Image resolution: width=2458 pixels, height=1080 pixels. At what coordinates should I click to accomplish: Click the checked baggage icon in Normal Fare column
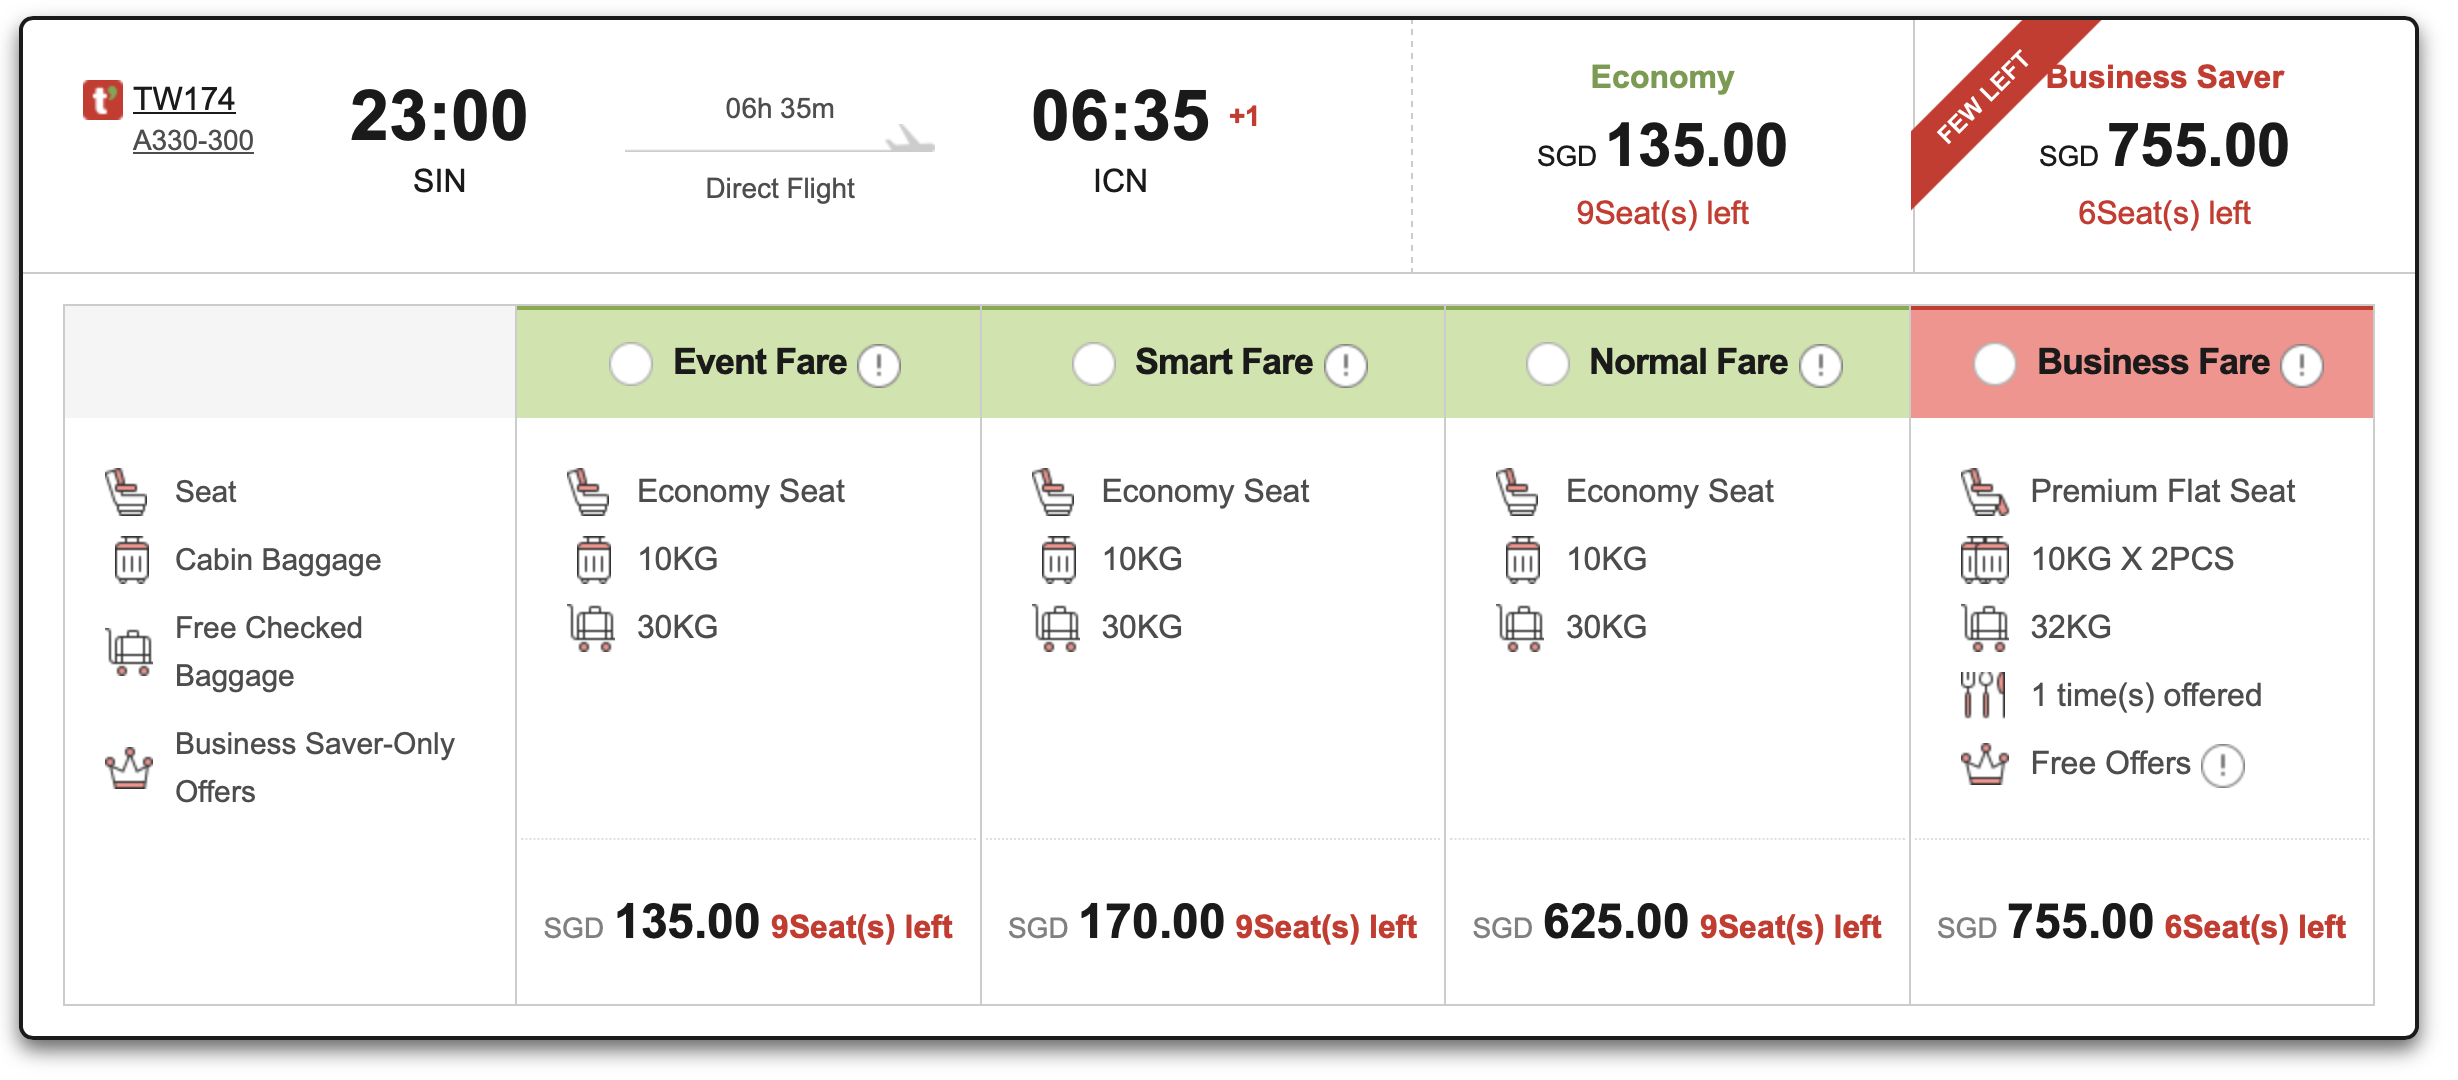coord(1521,627)
